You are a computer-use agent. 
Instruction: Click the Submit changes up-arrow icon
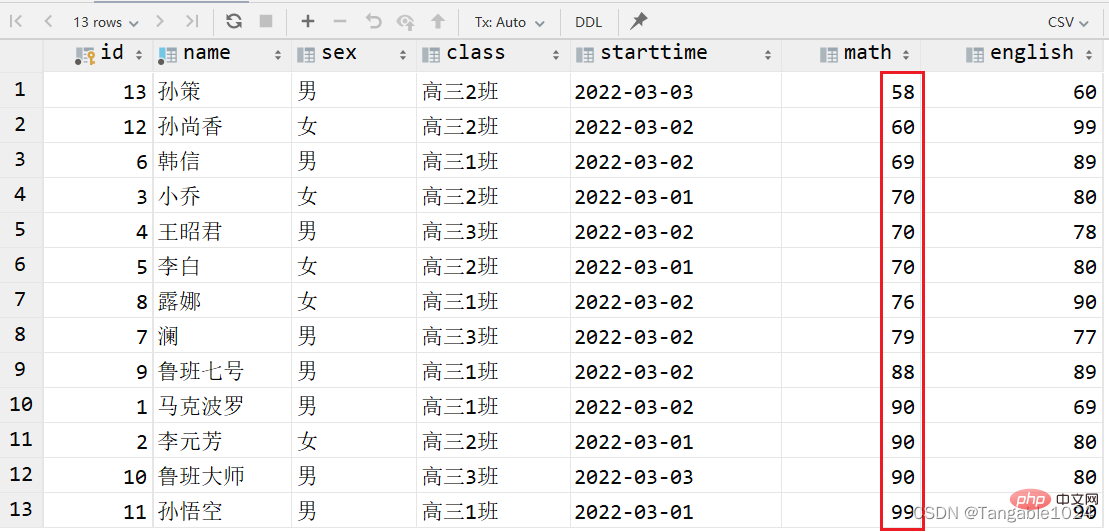(437, 21)
